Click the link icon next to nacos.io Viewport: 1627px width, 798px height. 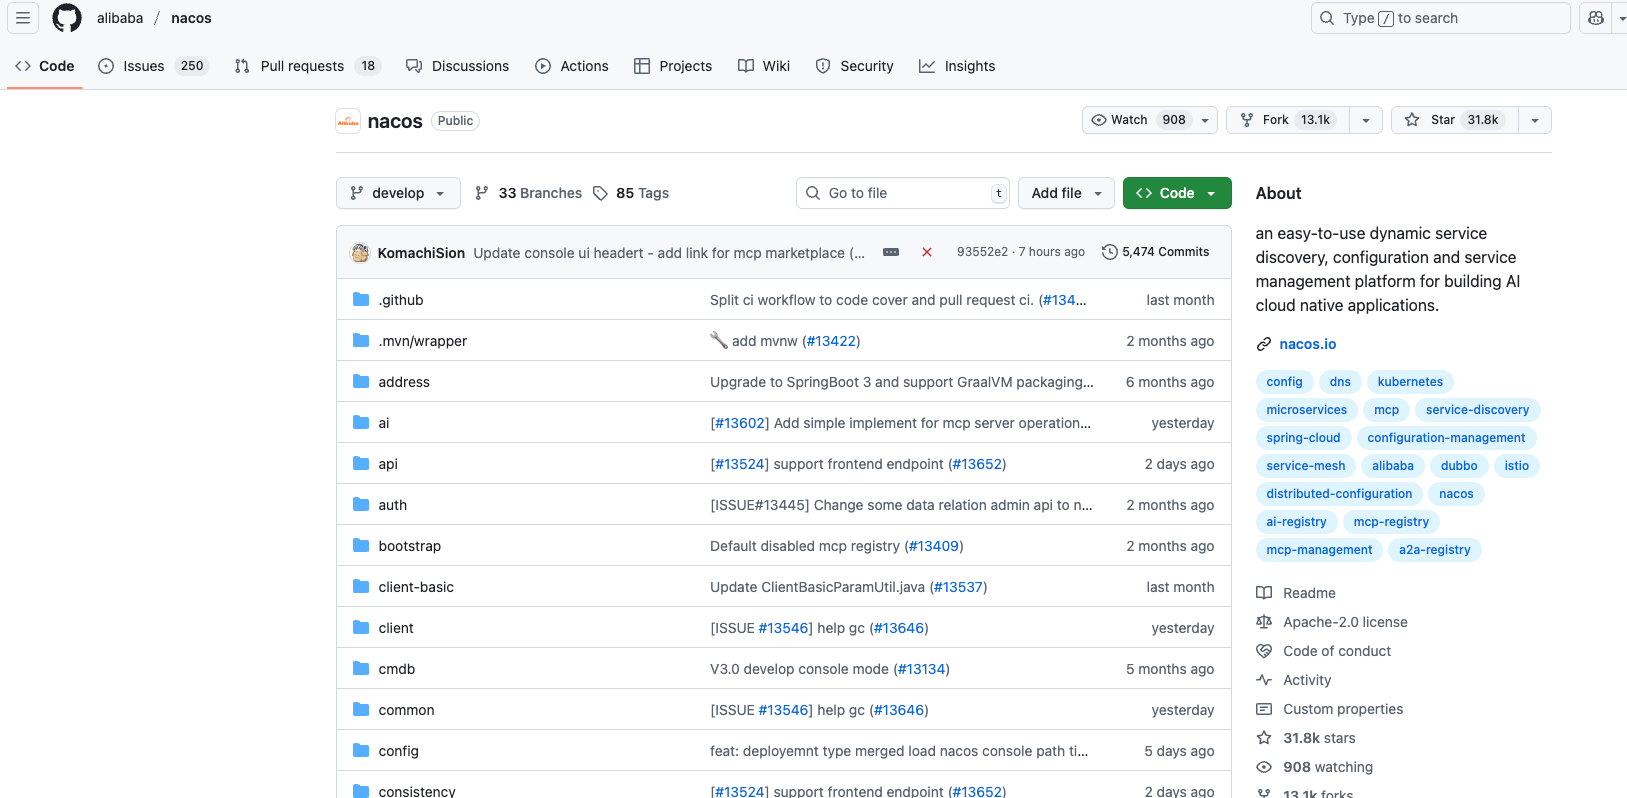click(x=1264, y=344)
